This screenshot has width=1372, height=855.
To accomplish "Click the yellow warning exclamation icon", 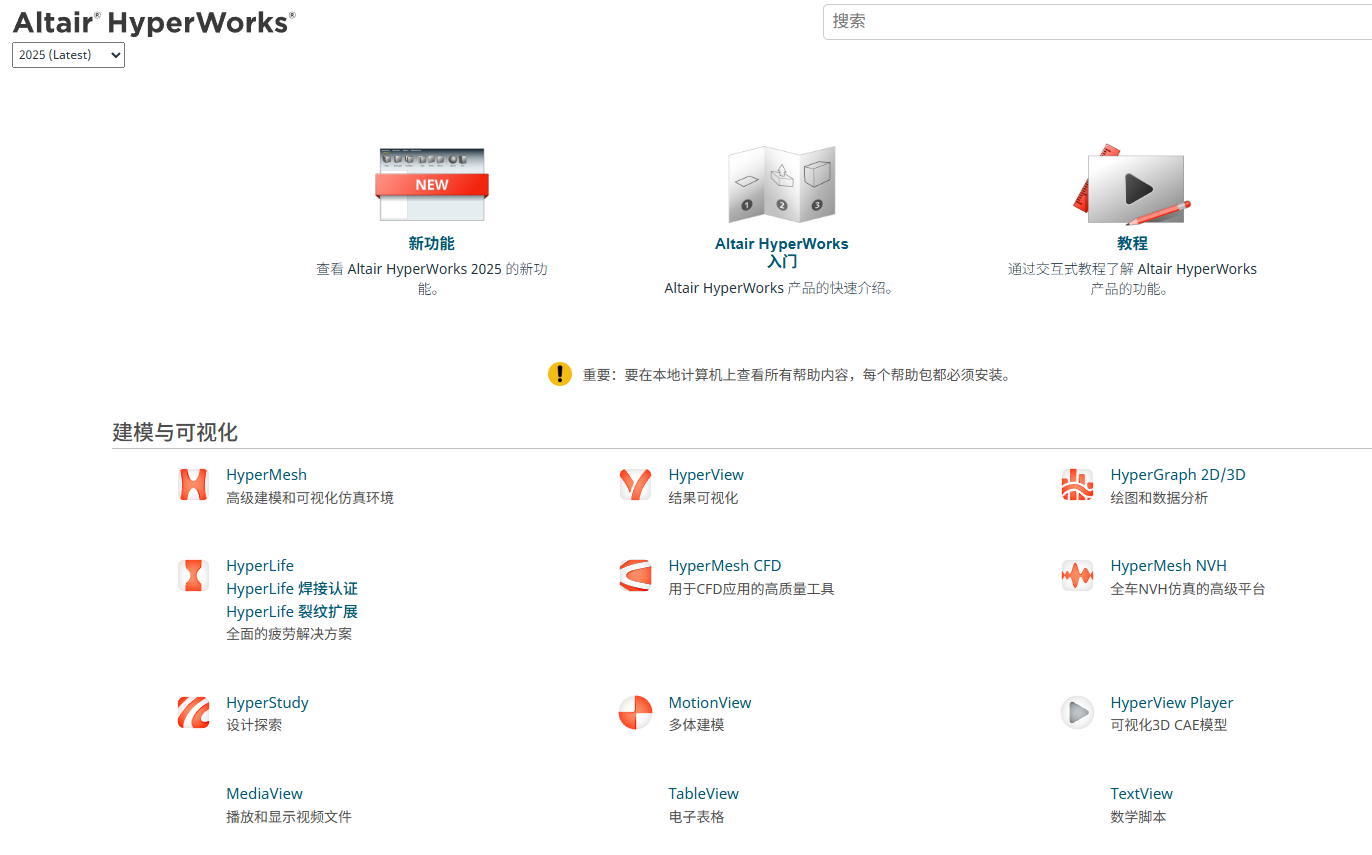I will (x=560, y=373).
